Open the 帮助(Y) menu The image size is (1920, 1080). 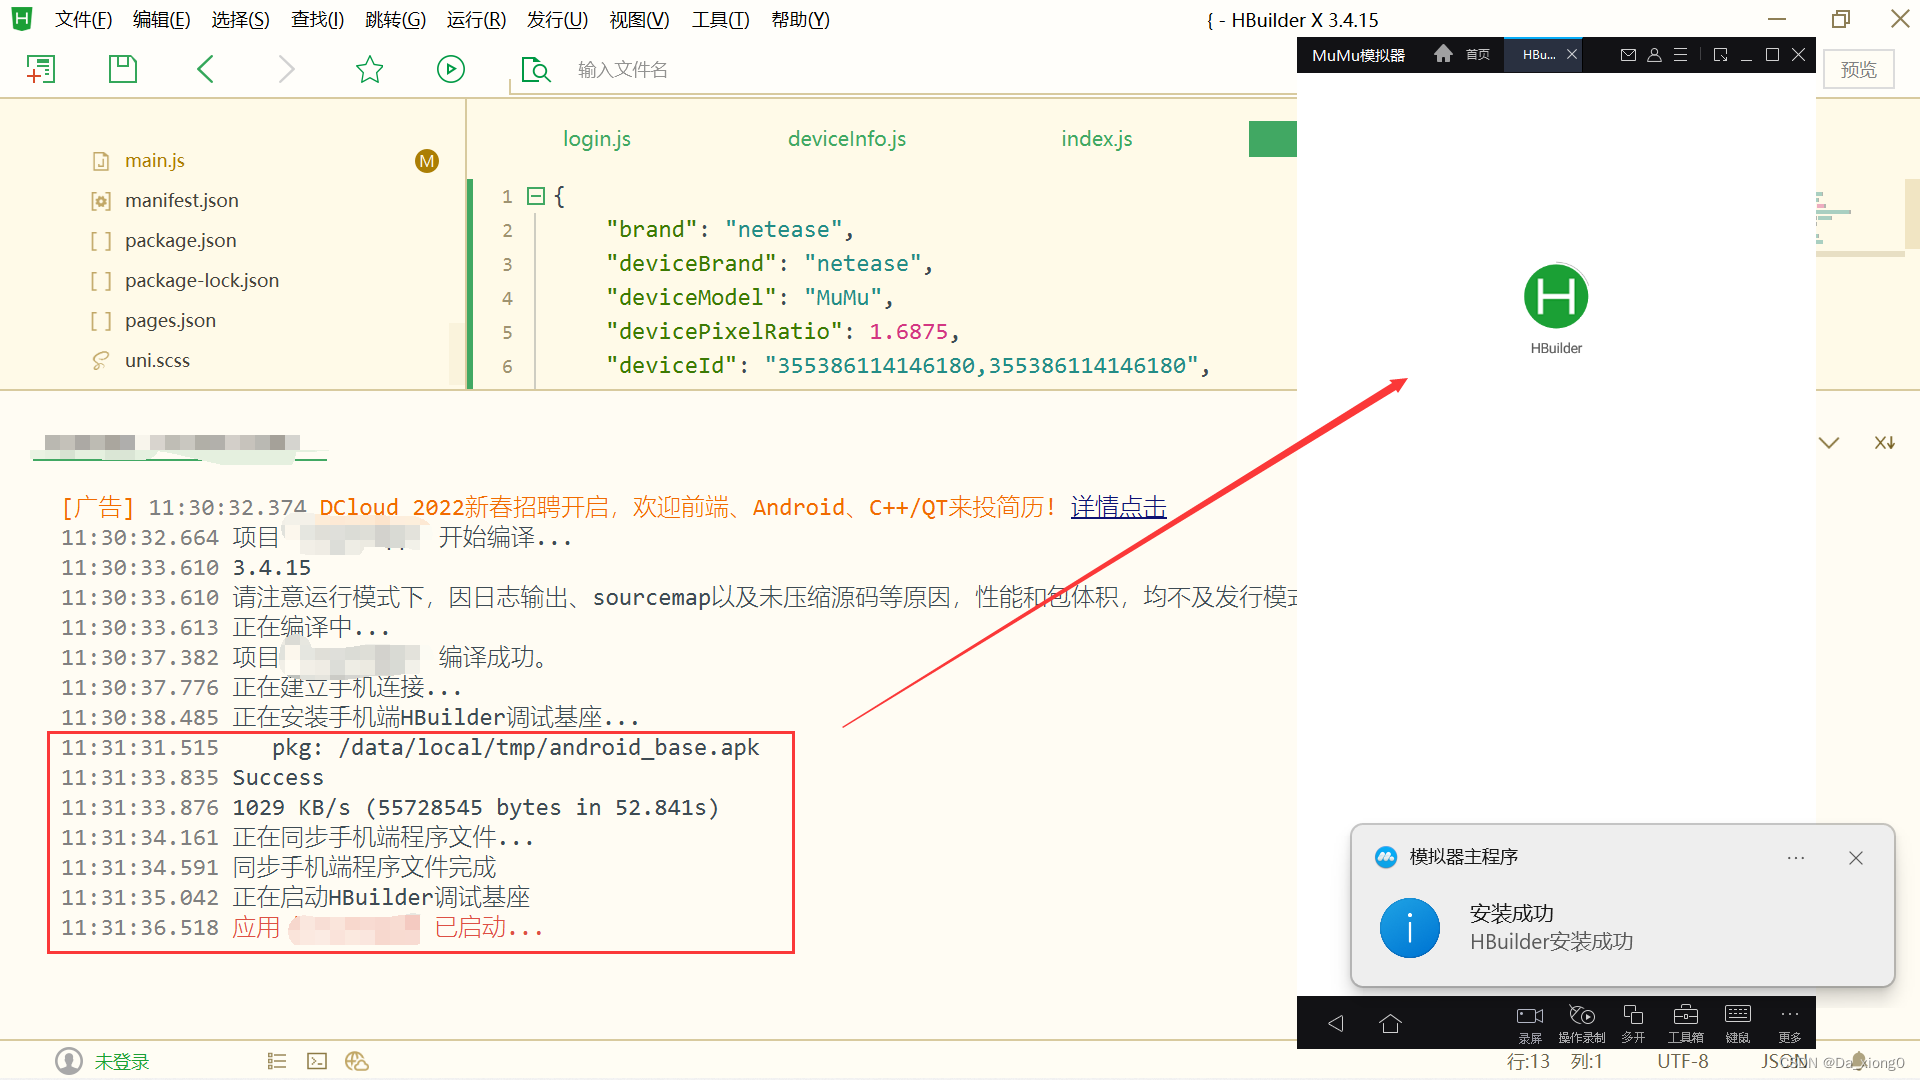800,20
